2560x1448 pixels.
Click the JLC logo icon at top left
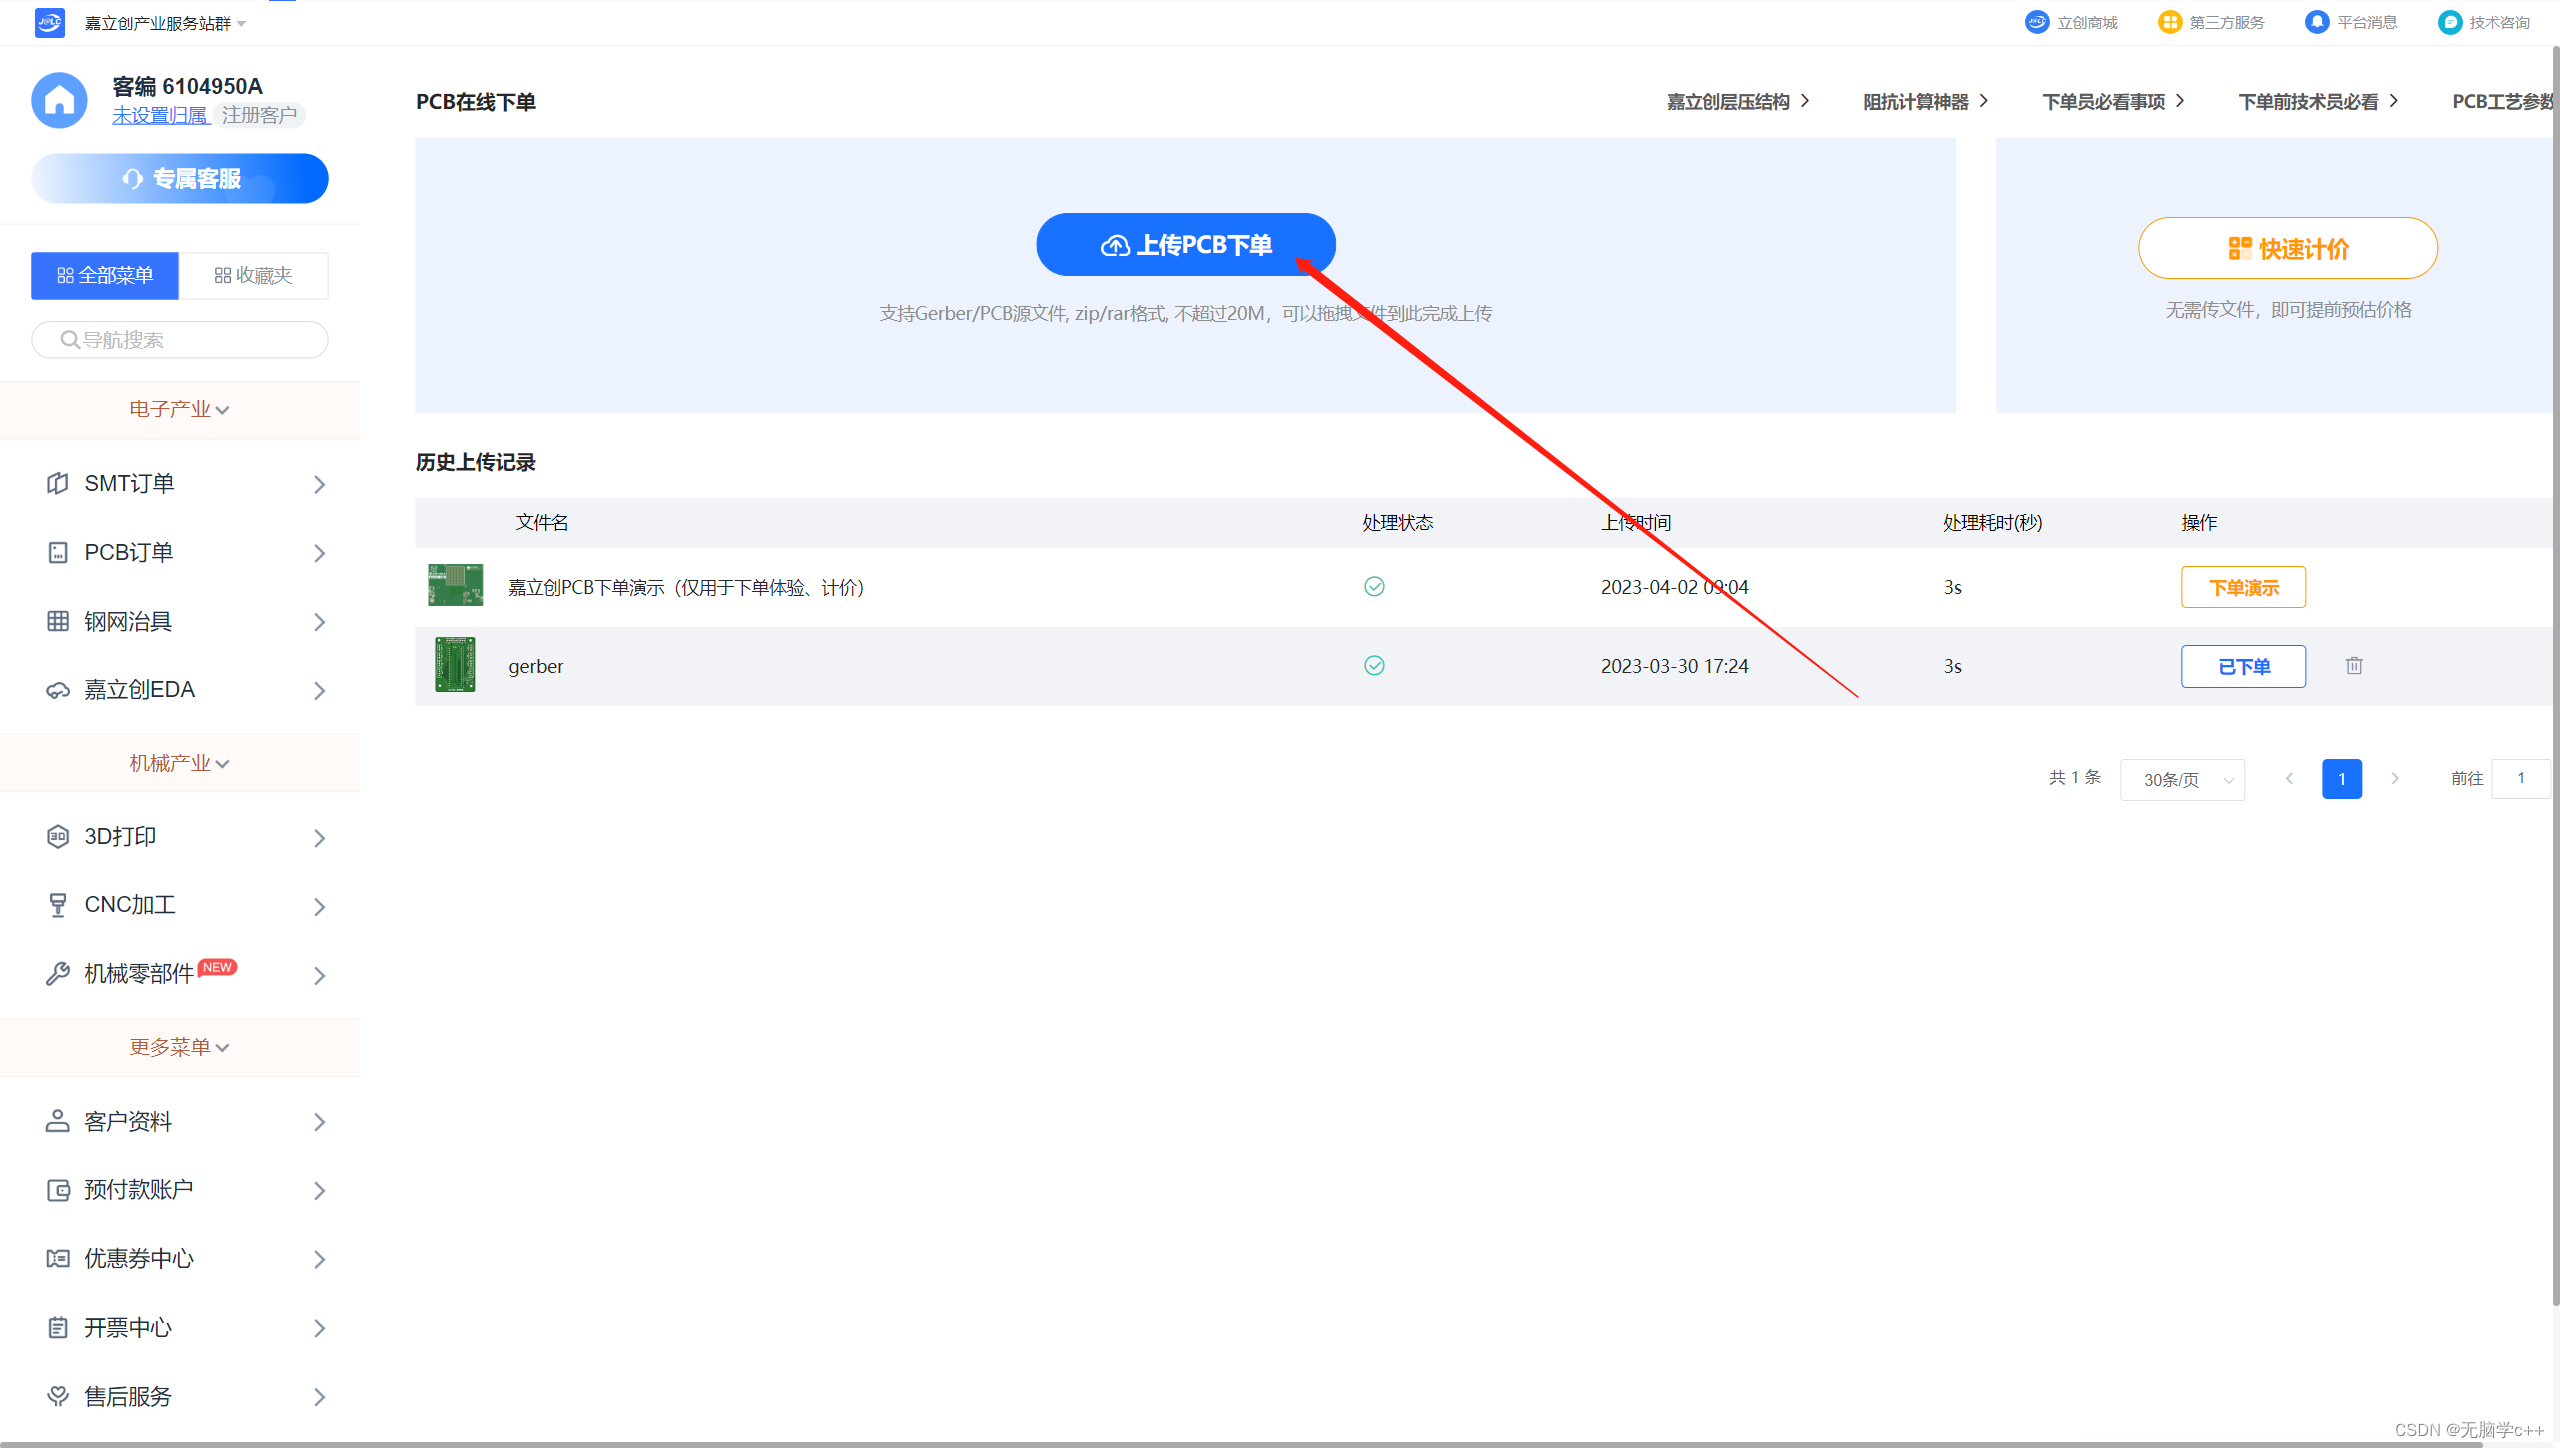[49, 22]
